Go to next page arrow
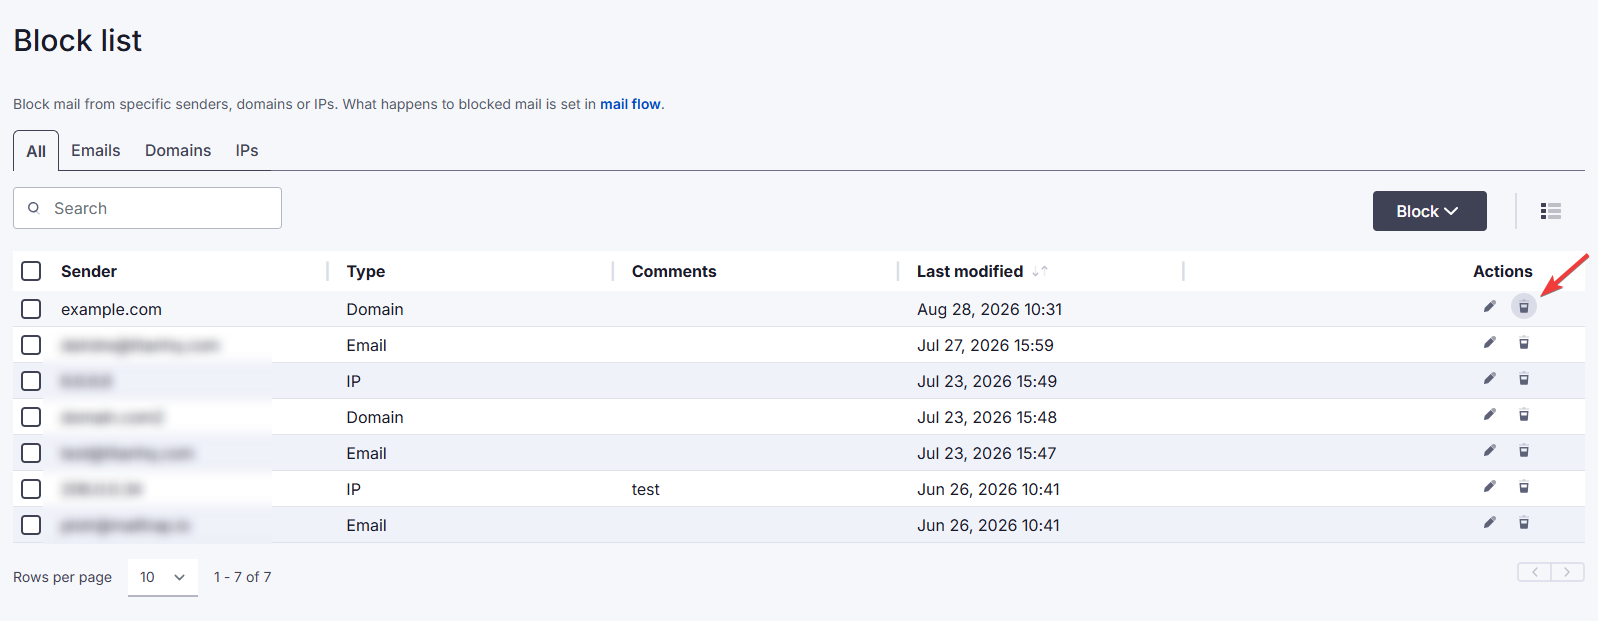The height and width of the screenshot is (621, 1598). point(1567,572)
